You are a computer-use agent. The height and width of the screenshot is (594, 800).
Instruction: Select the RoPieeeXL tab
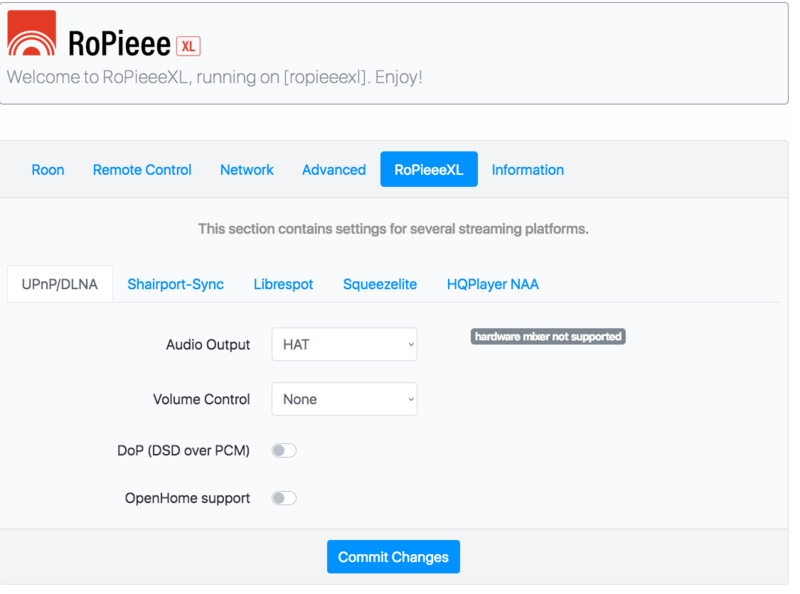429,170
